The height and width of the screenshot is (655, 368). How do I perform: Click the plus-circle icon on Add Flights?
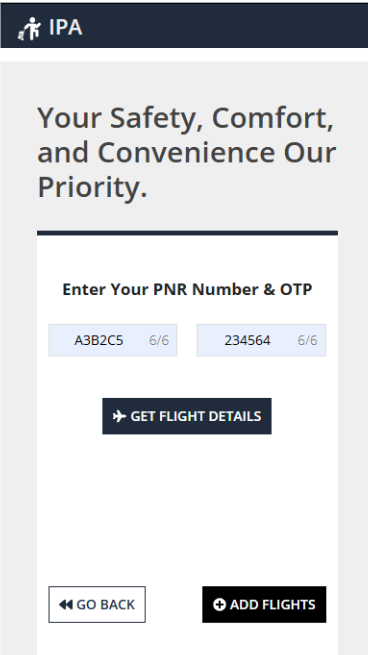(219, 604)
